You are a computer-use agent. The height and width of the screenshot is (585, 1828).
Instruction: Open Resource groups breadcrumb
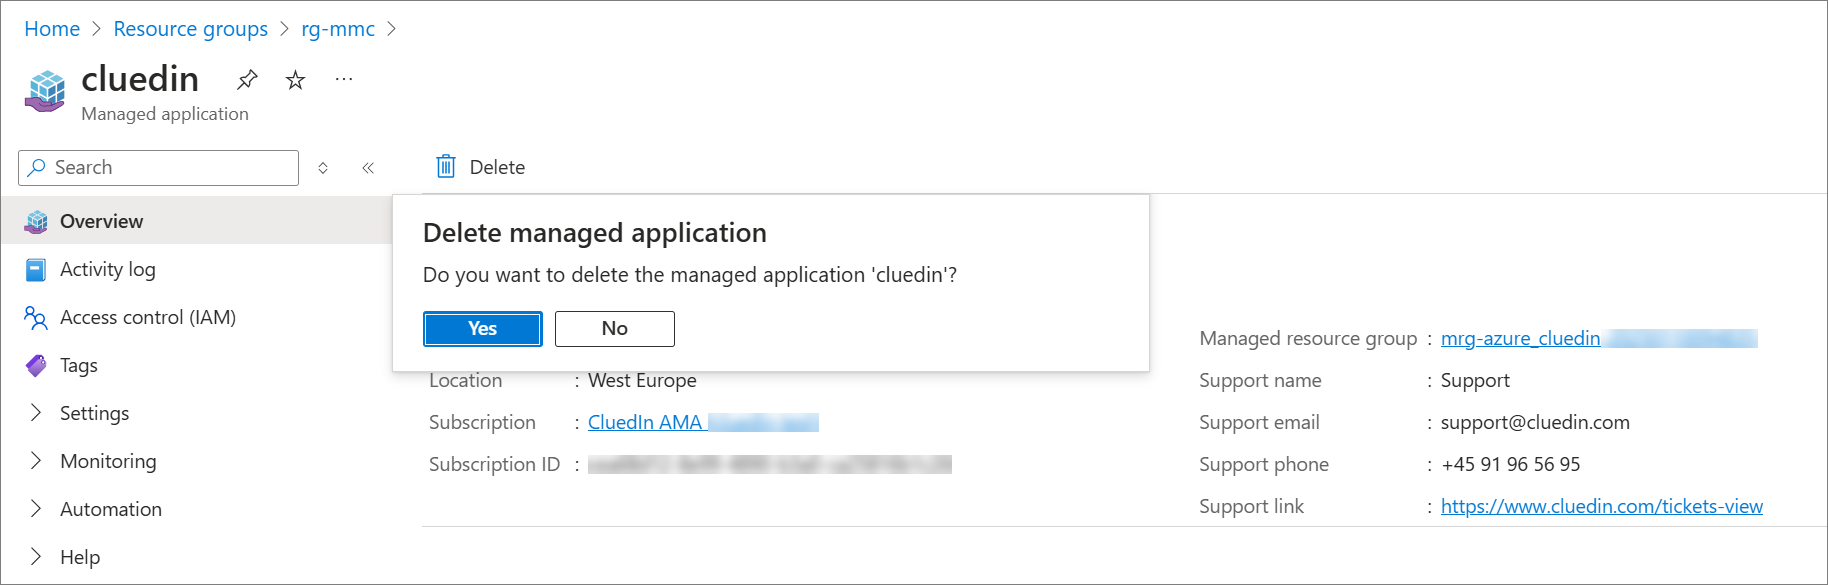coord(190,29)
